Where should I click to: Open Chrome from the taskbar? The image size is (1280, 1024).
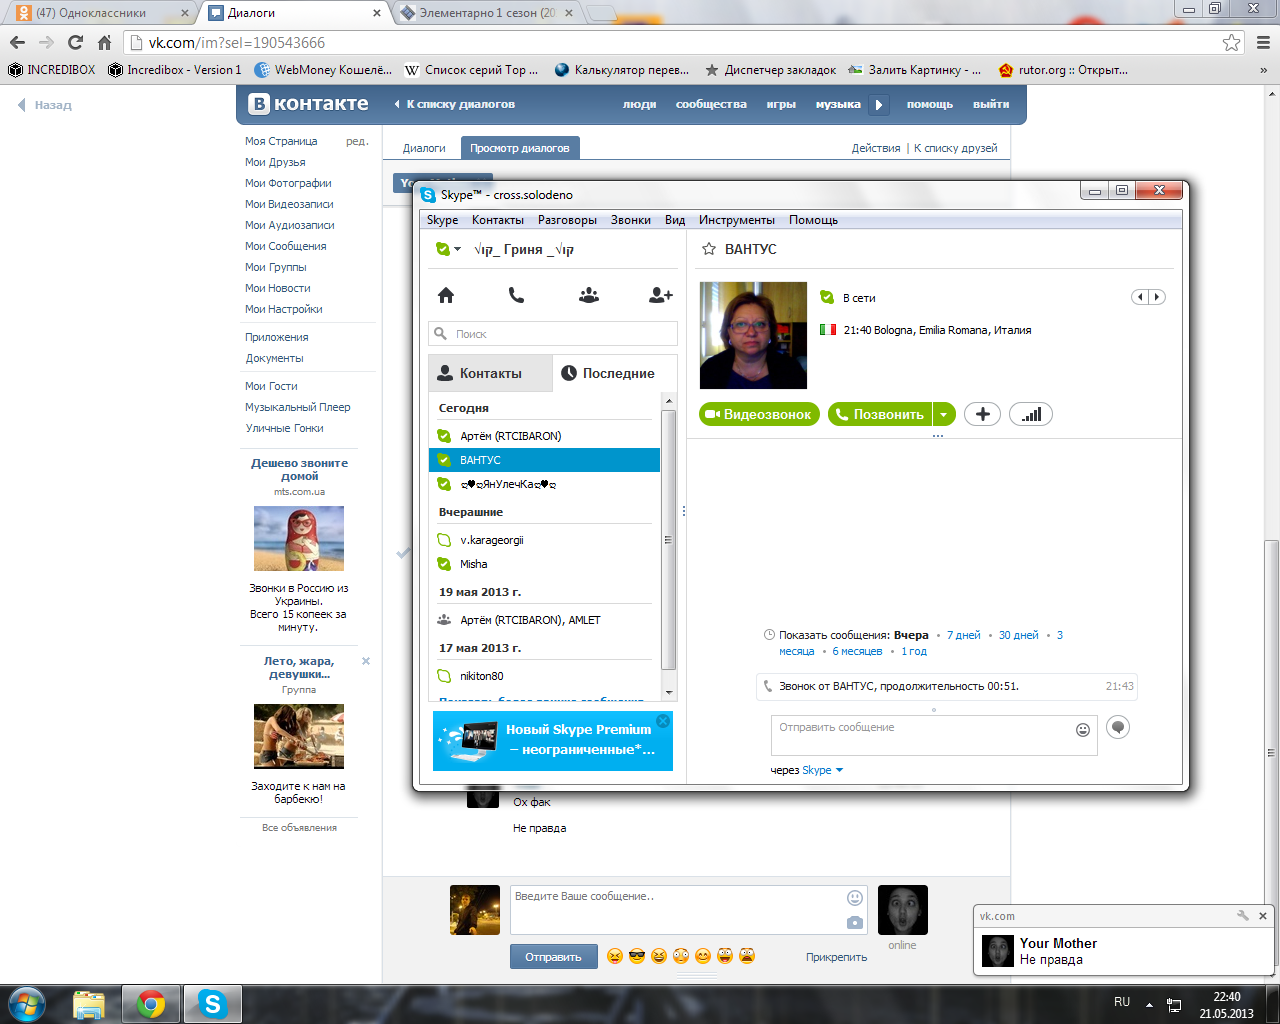(x=151, y=1004)
